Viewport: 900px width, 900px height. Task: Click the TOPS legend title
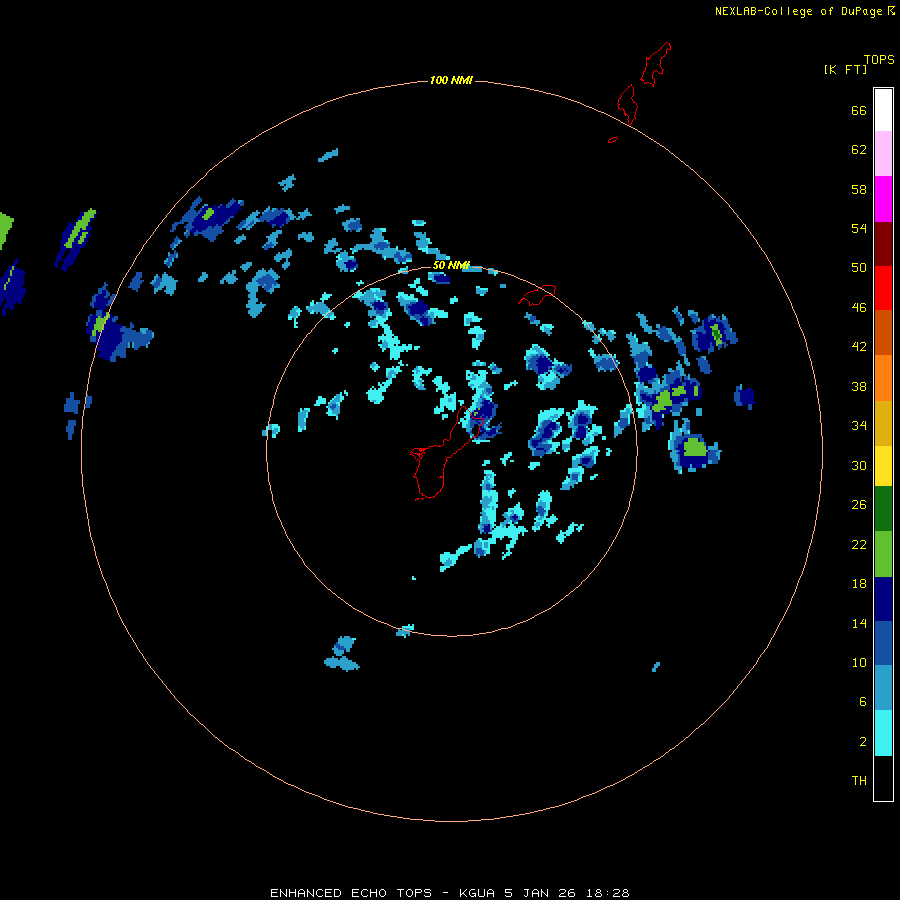(879, 59)
